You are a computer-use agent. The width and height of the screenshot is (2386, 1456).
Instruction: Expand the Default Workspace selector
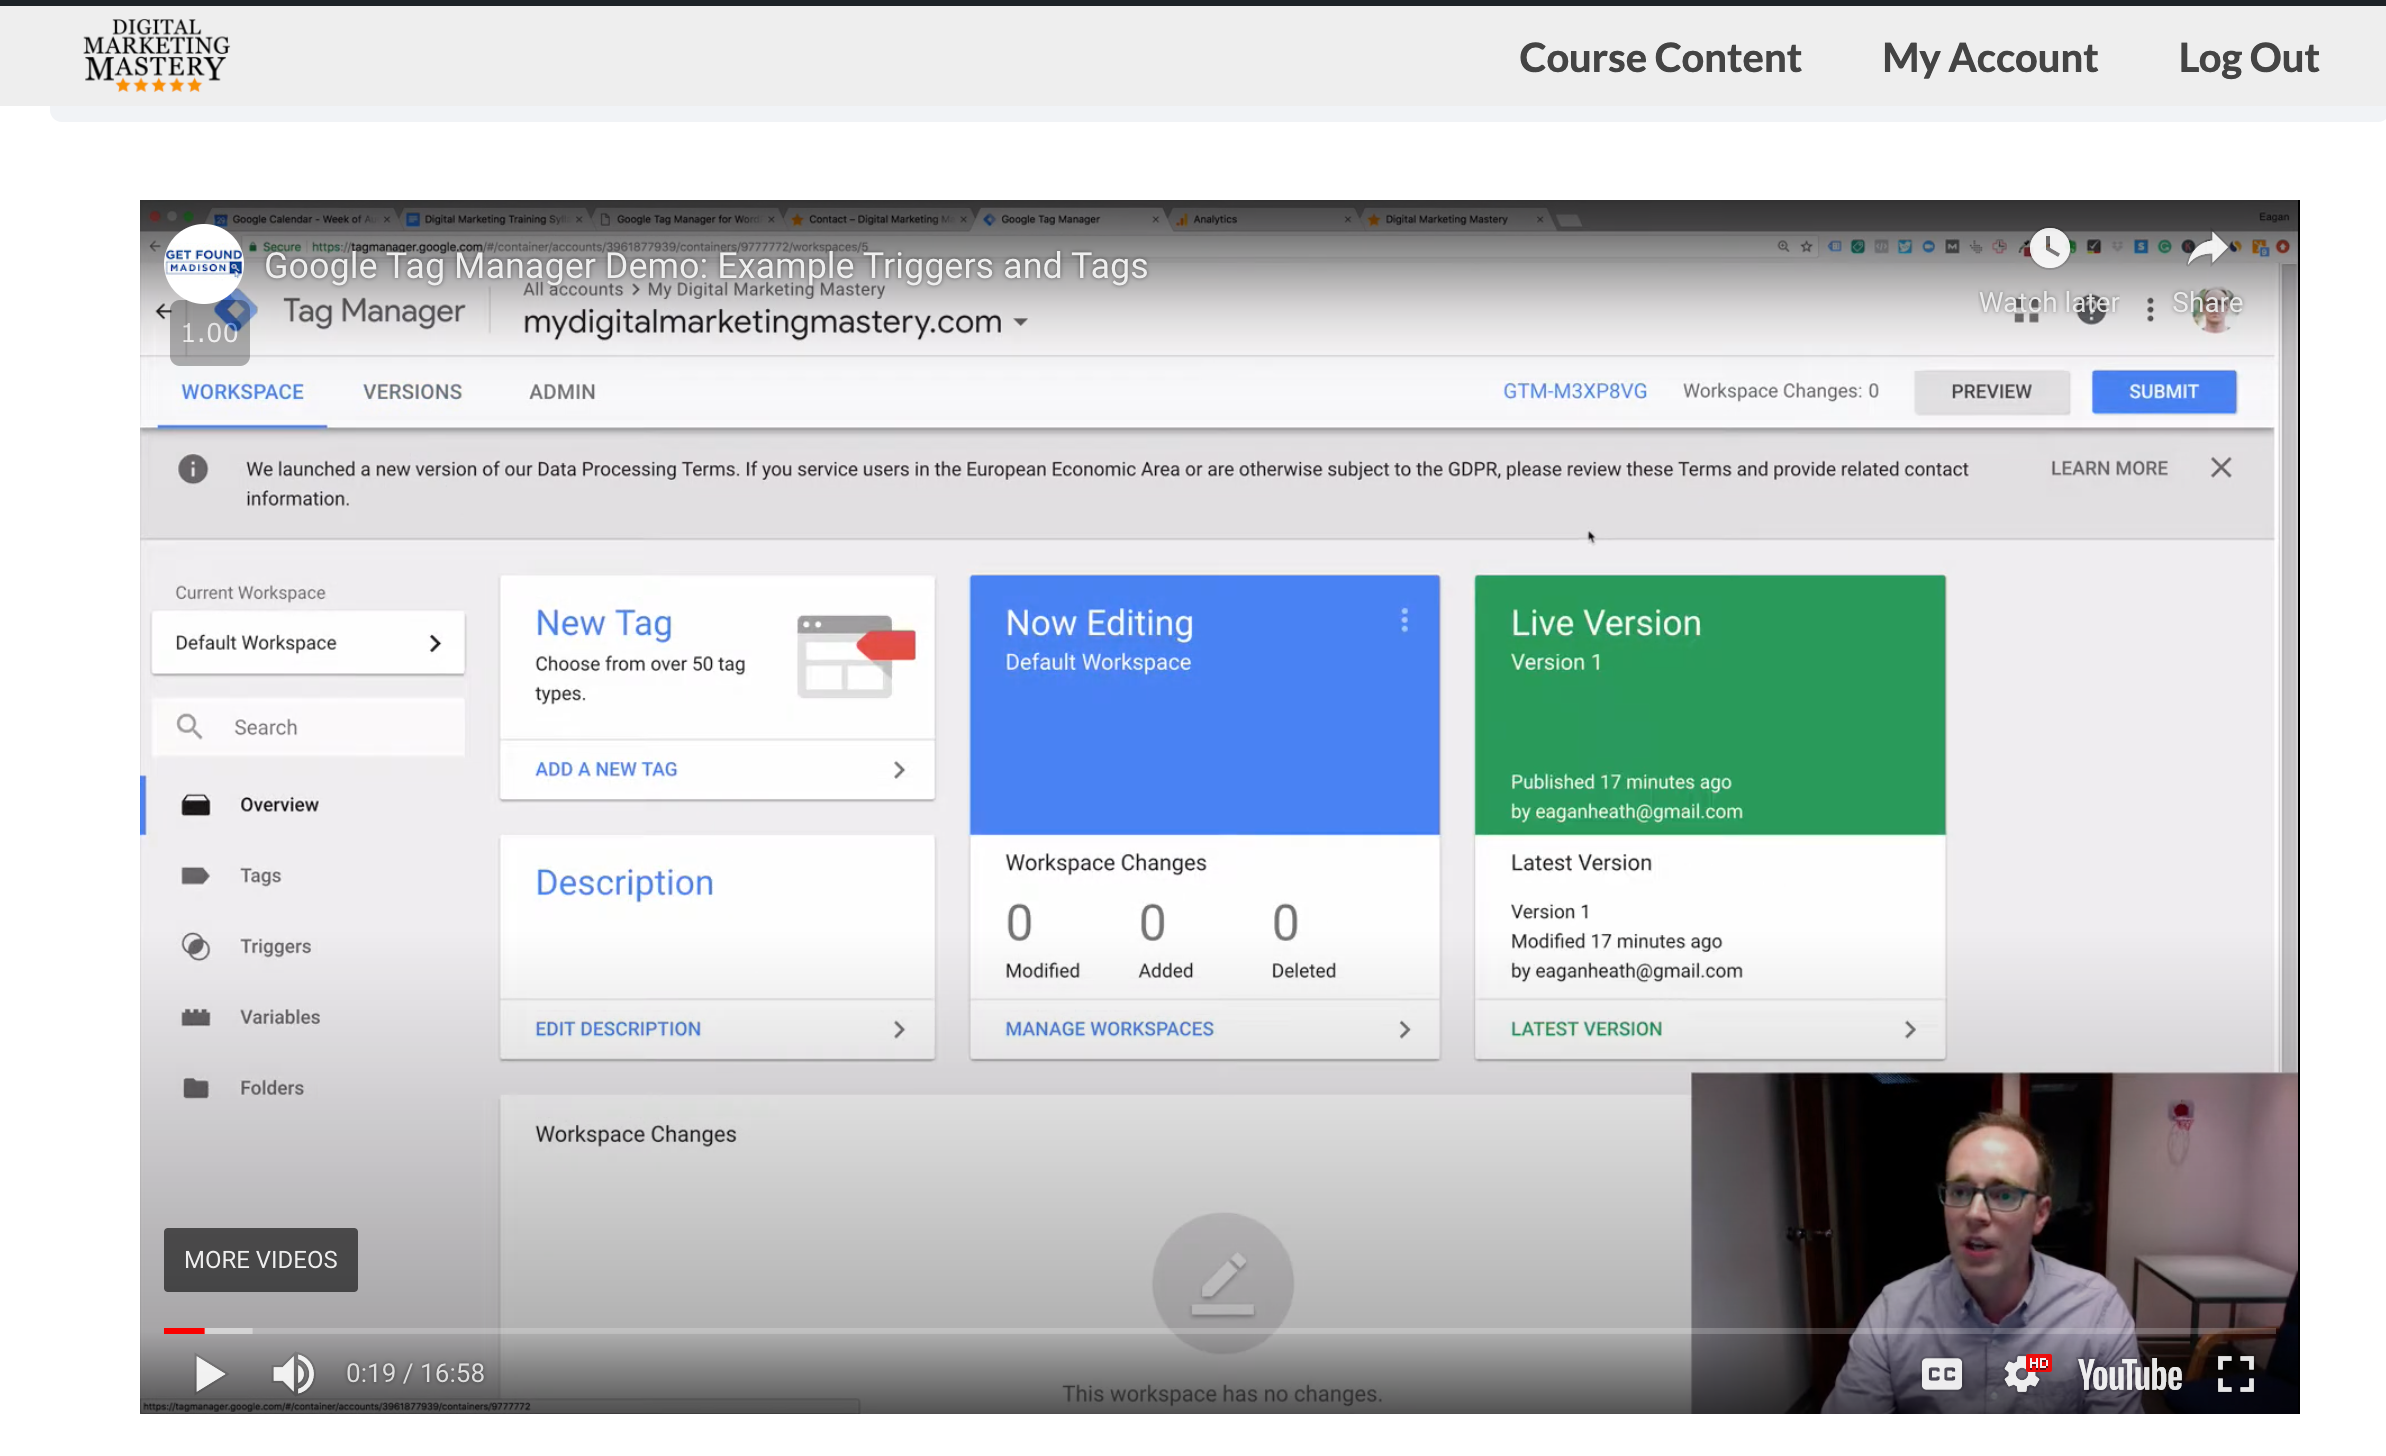(308, 643)
